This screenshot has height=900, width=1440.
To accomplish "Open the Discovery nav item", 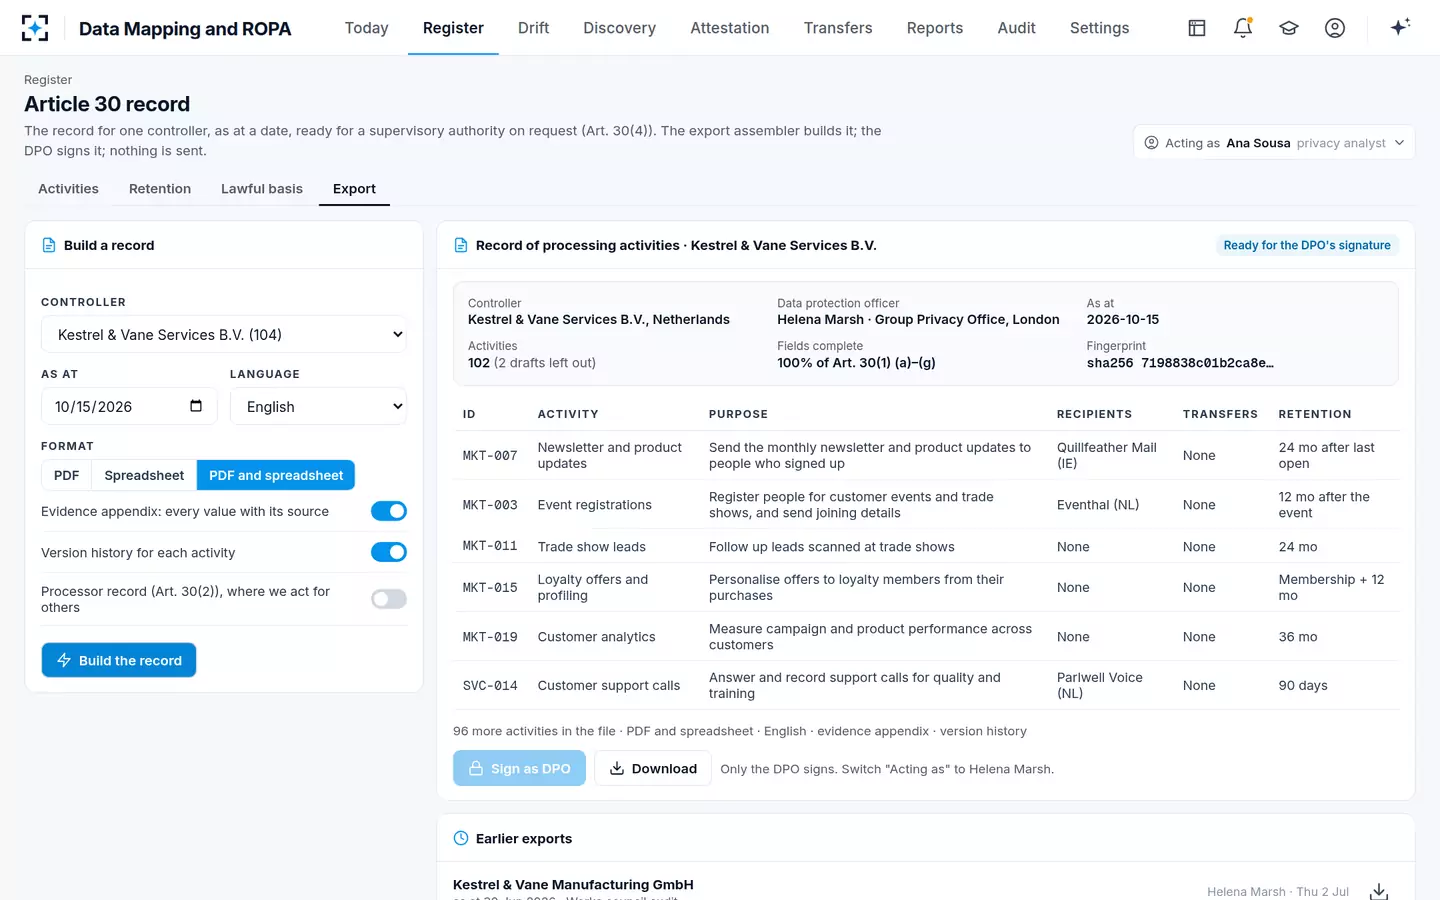I will click(x=620, y=28).
